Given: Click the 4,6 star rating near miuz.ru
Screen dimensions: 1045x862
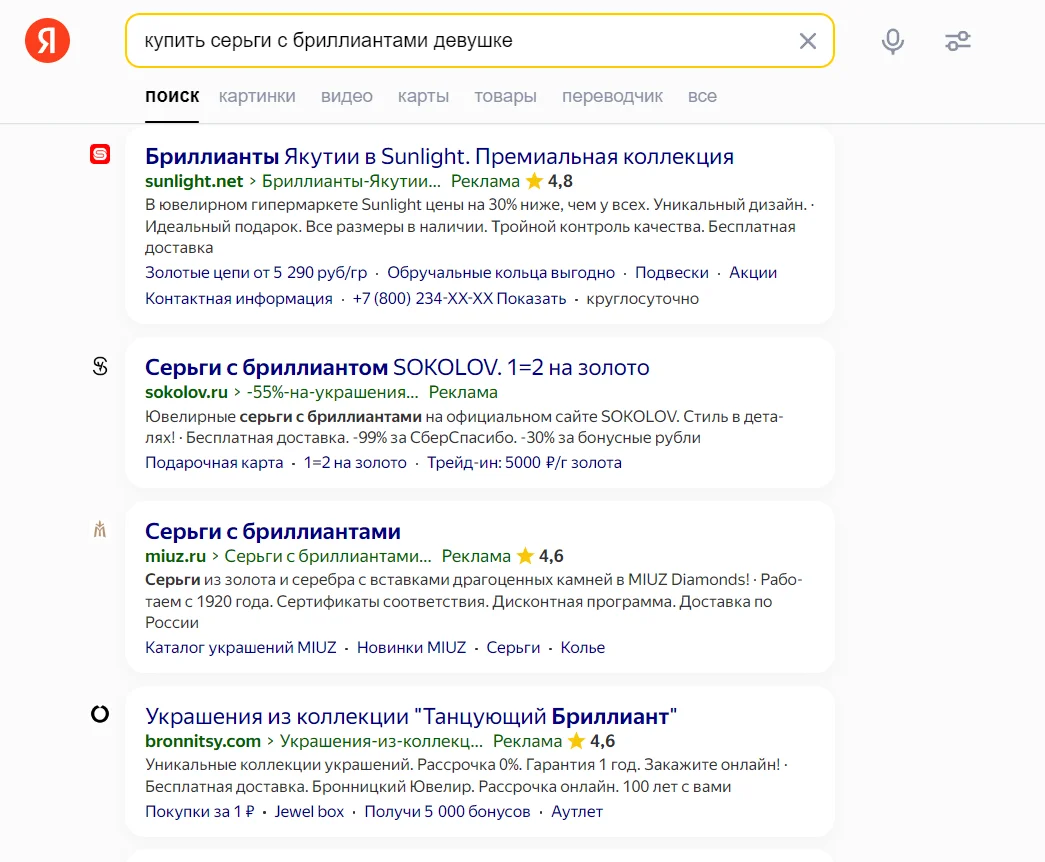Looking at the screenshot, I should [x=542, y=556].
